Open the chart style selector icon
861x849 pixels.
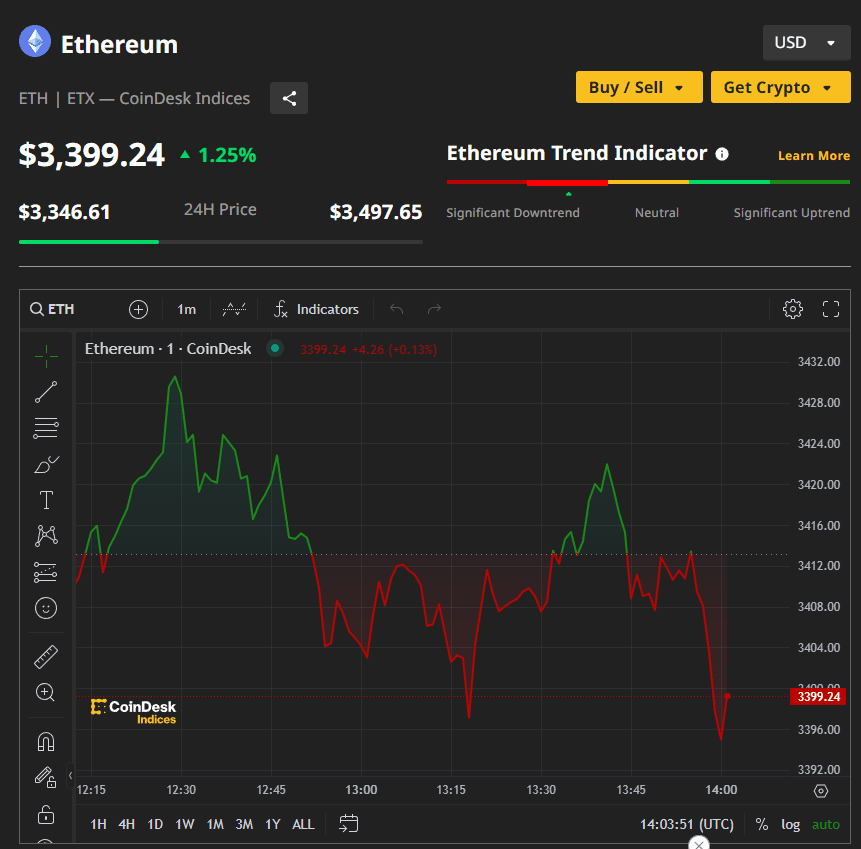point(234,309)
